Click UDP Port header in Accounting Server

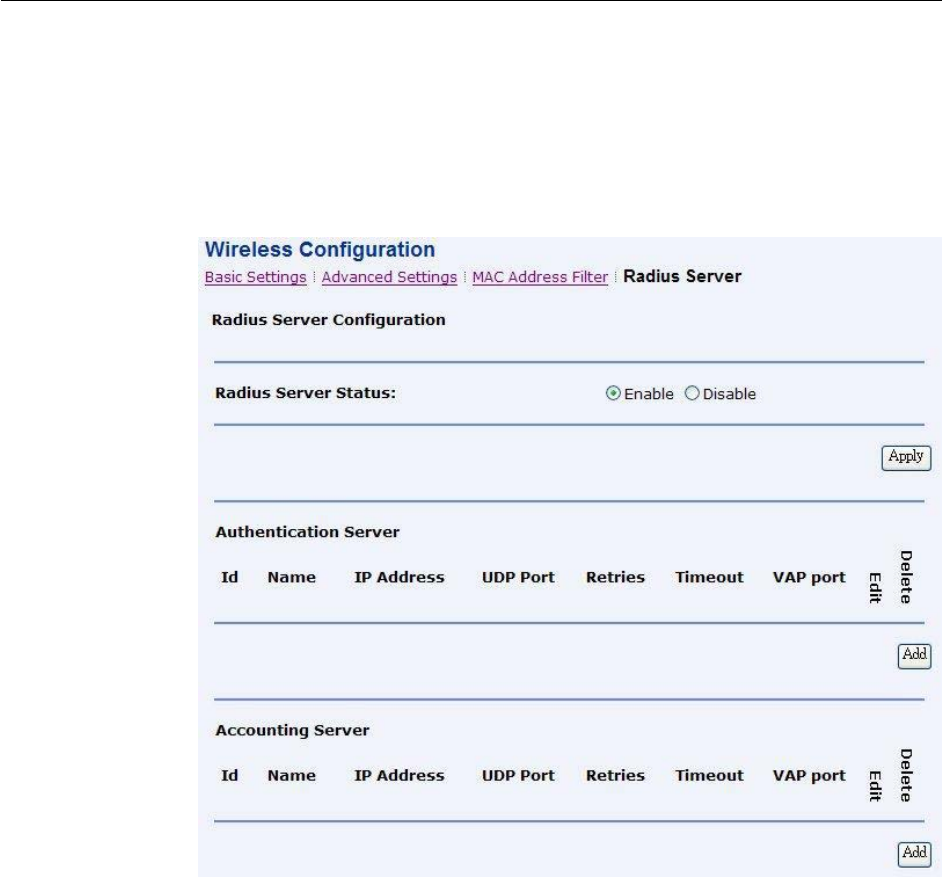point(518,775)
